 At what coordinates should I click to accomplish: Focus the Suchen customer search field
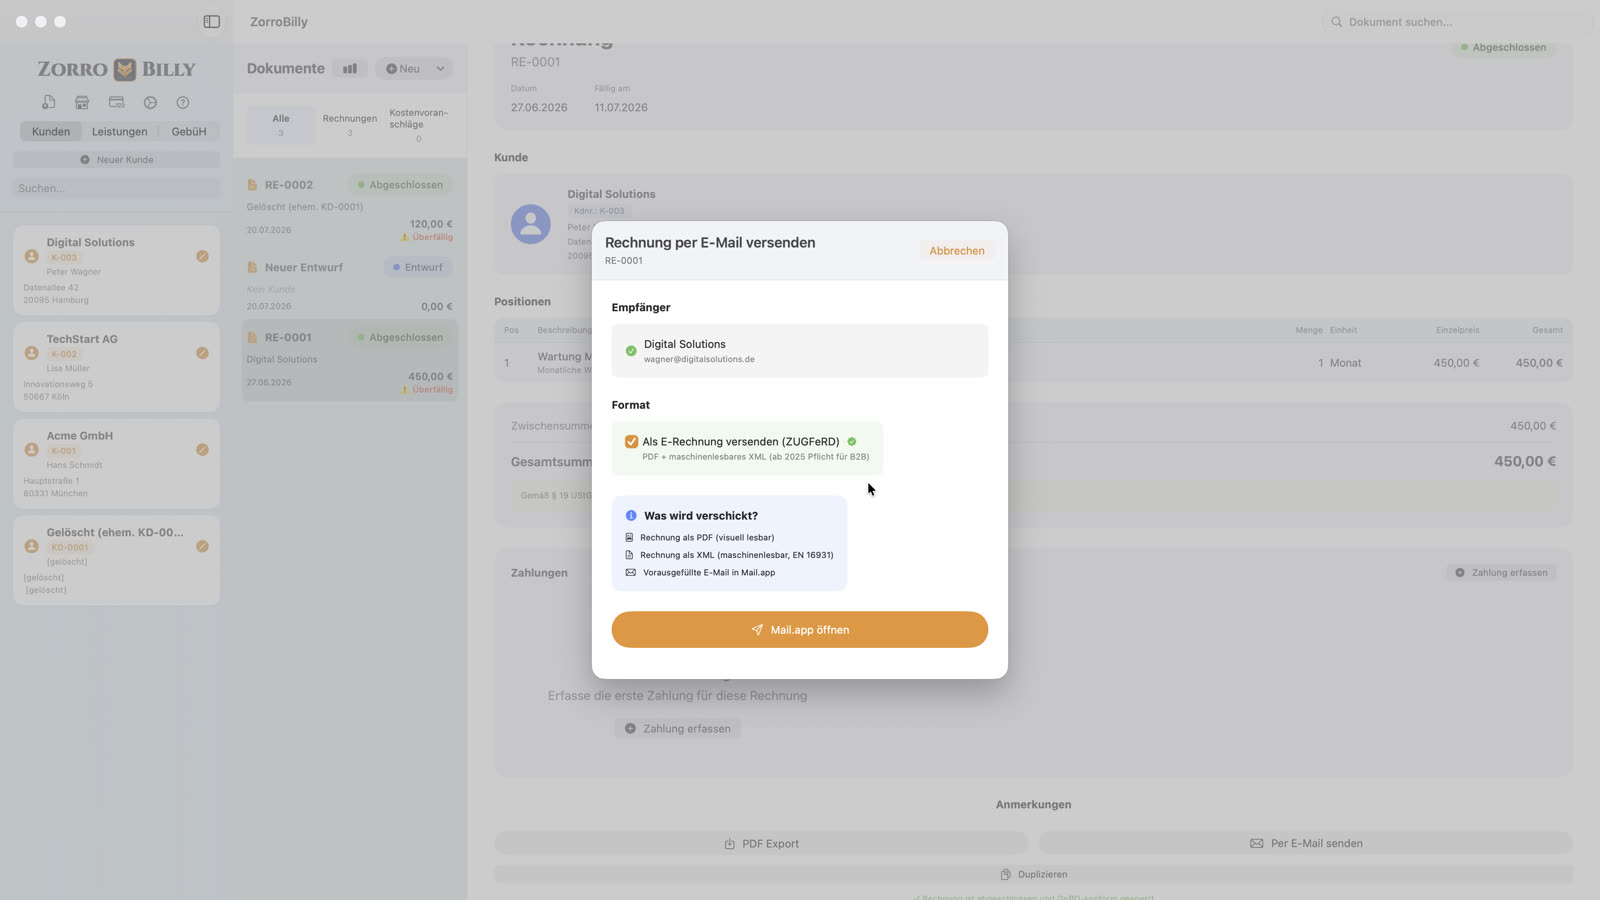click(x=116, y=188)
